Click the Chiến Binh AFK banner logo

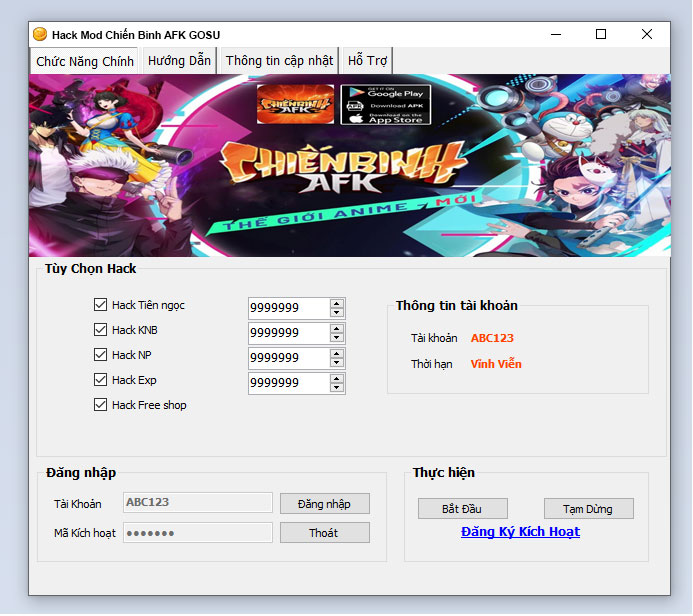tap(343, 168)
